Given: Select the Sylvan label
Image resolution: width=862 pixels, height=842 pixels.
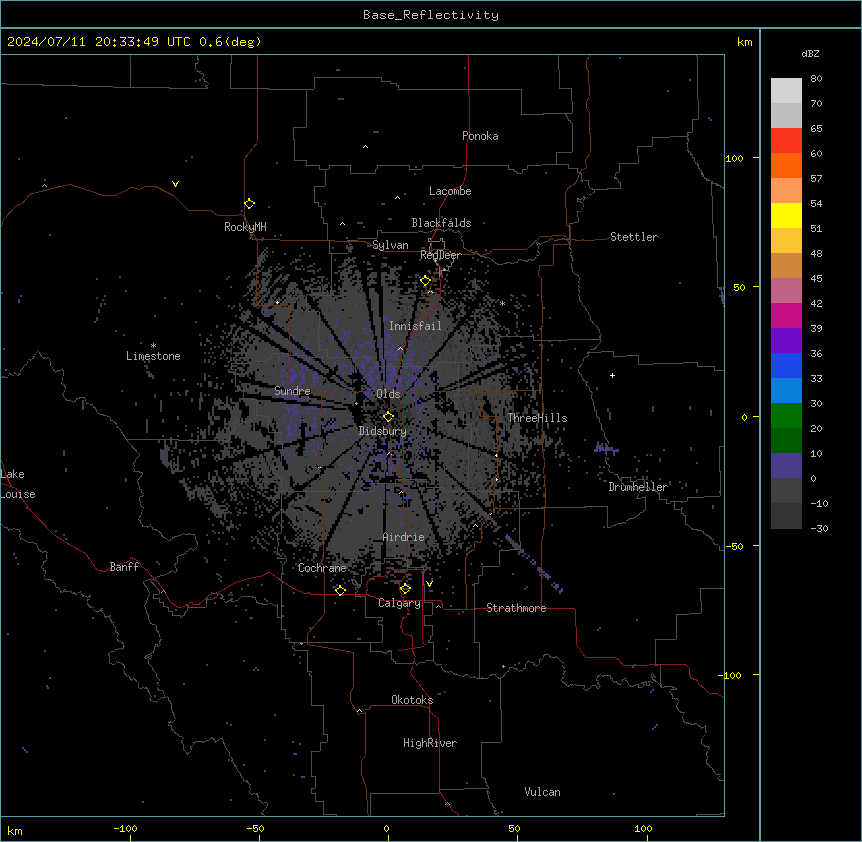Looking at the screenshot, I should 390,245.
